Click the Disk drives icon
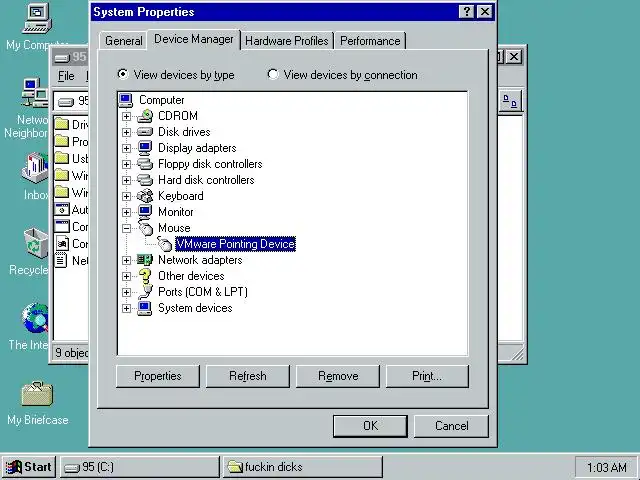 145,132
